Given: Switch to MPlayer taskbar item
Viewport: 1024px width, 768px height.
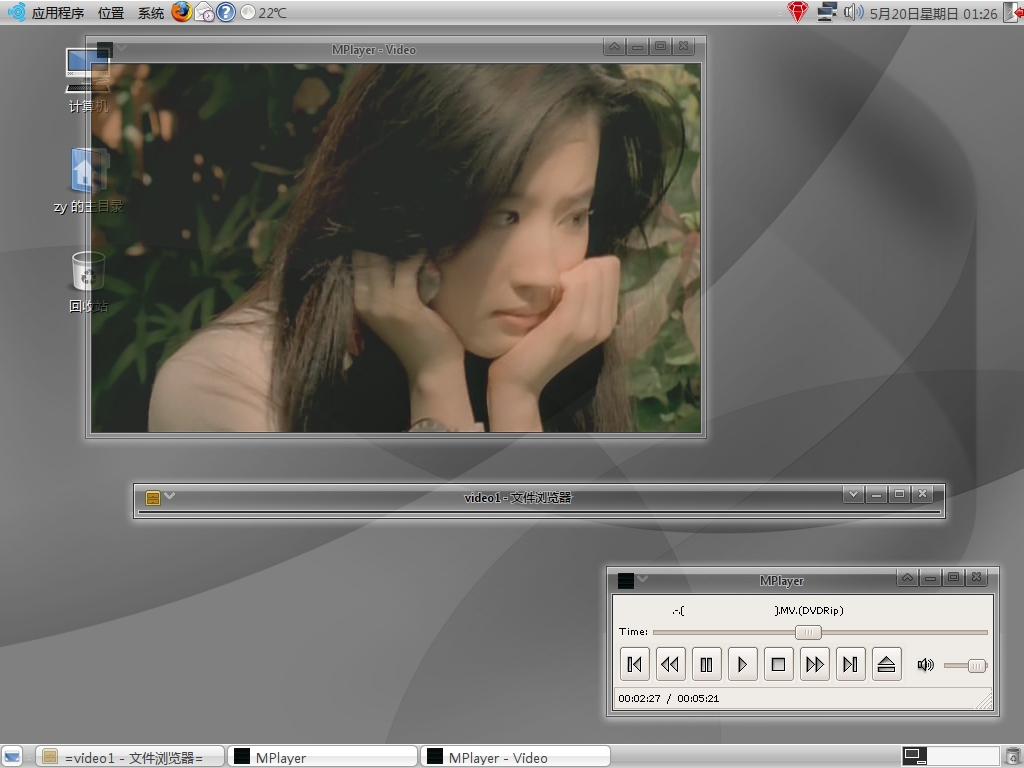Looking at the screenshot, I should (x=323, y=757).
